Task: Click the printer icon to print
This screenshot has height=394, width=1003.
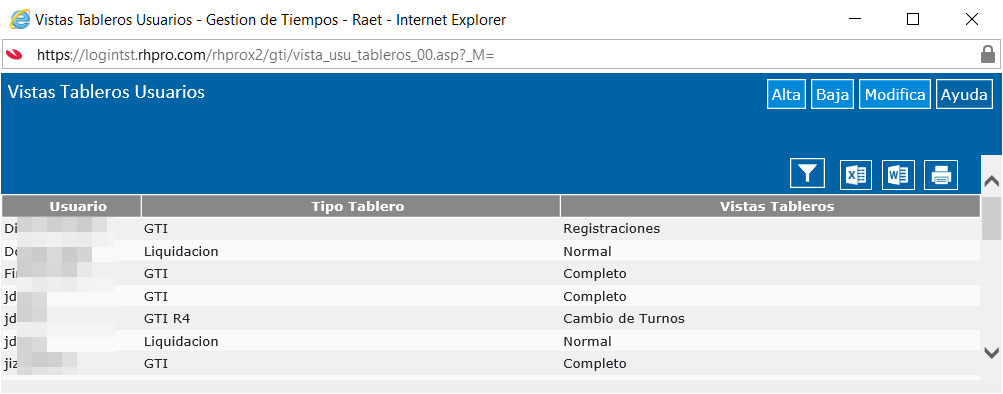Action: [942, 175]
